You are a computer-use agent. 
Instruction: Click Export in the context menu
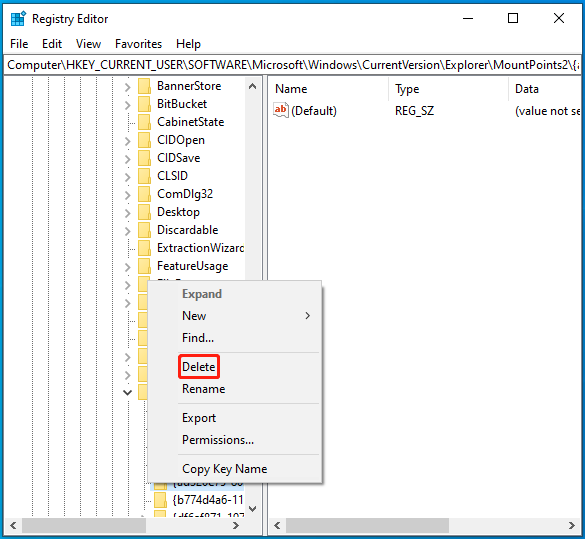[x=199, y=418]
